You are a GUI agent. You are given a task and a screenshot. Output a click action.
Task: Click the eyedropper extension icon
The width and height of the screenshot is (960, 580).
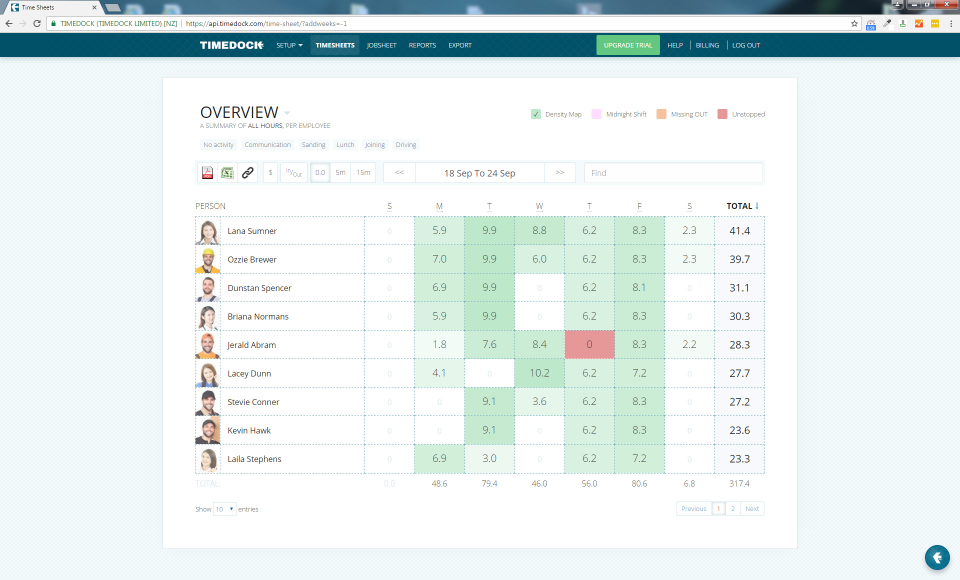[x=887, y=23]
